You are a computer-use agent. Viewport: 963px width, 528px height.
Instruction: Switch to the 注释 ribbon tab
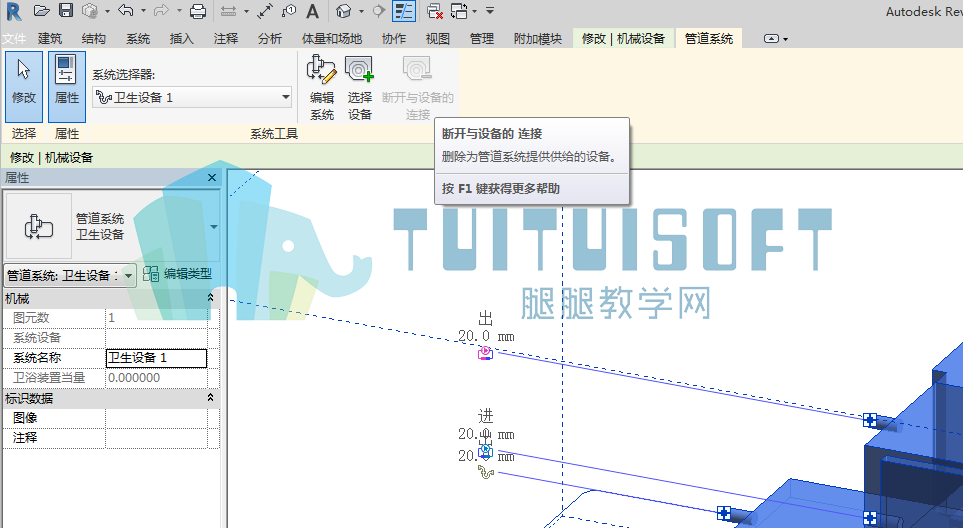pyautogui.click(x=225, y=39)
